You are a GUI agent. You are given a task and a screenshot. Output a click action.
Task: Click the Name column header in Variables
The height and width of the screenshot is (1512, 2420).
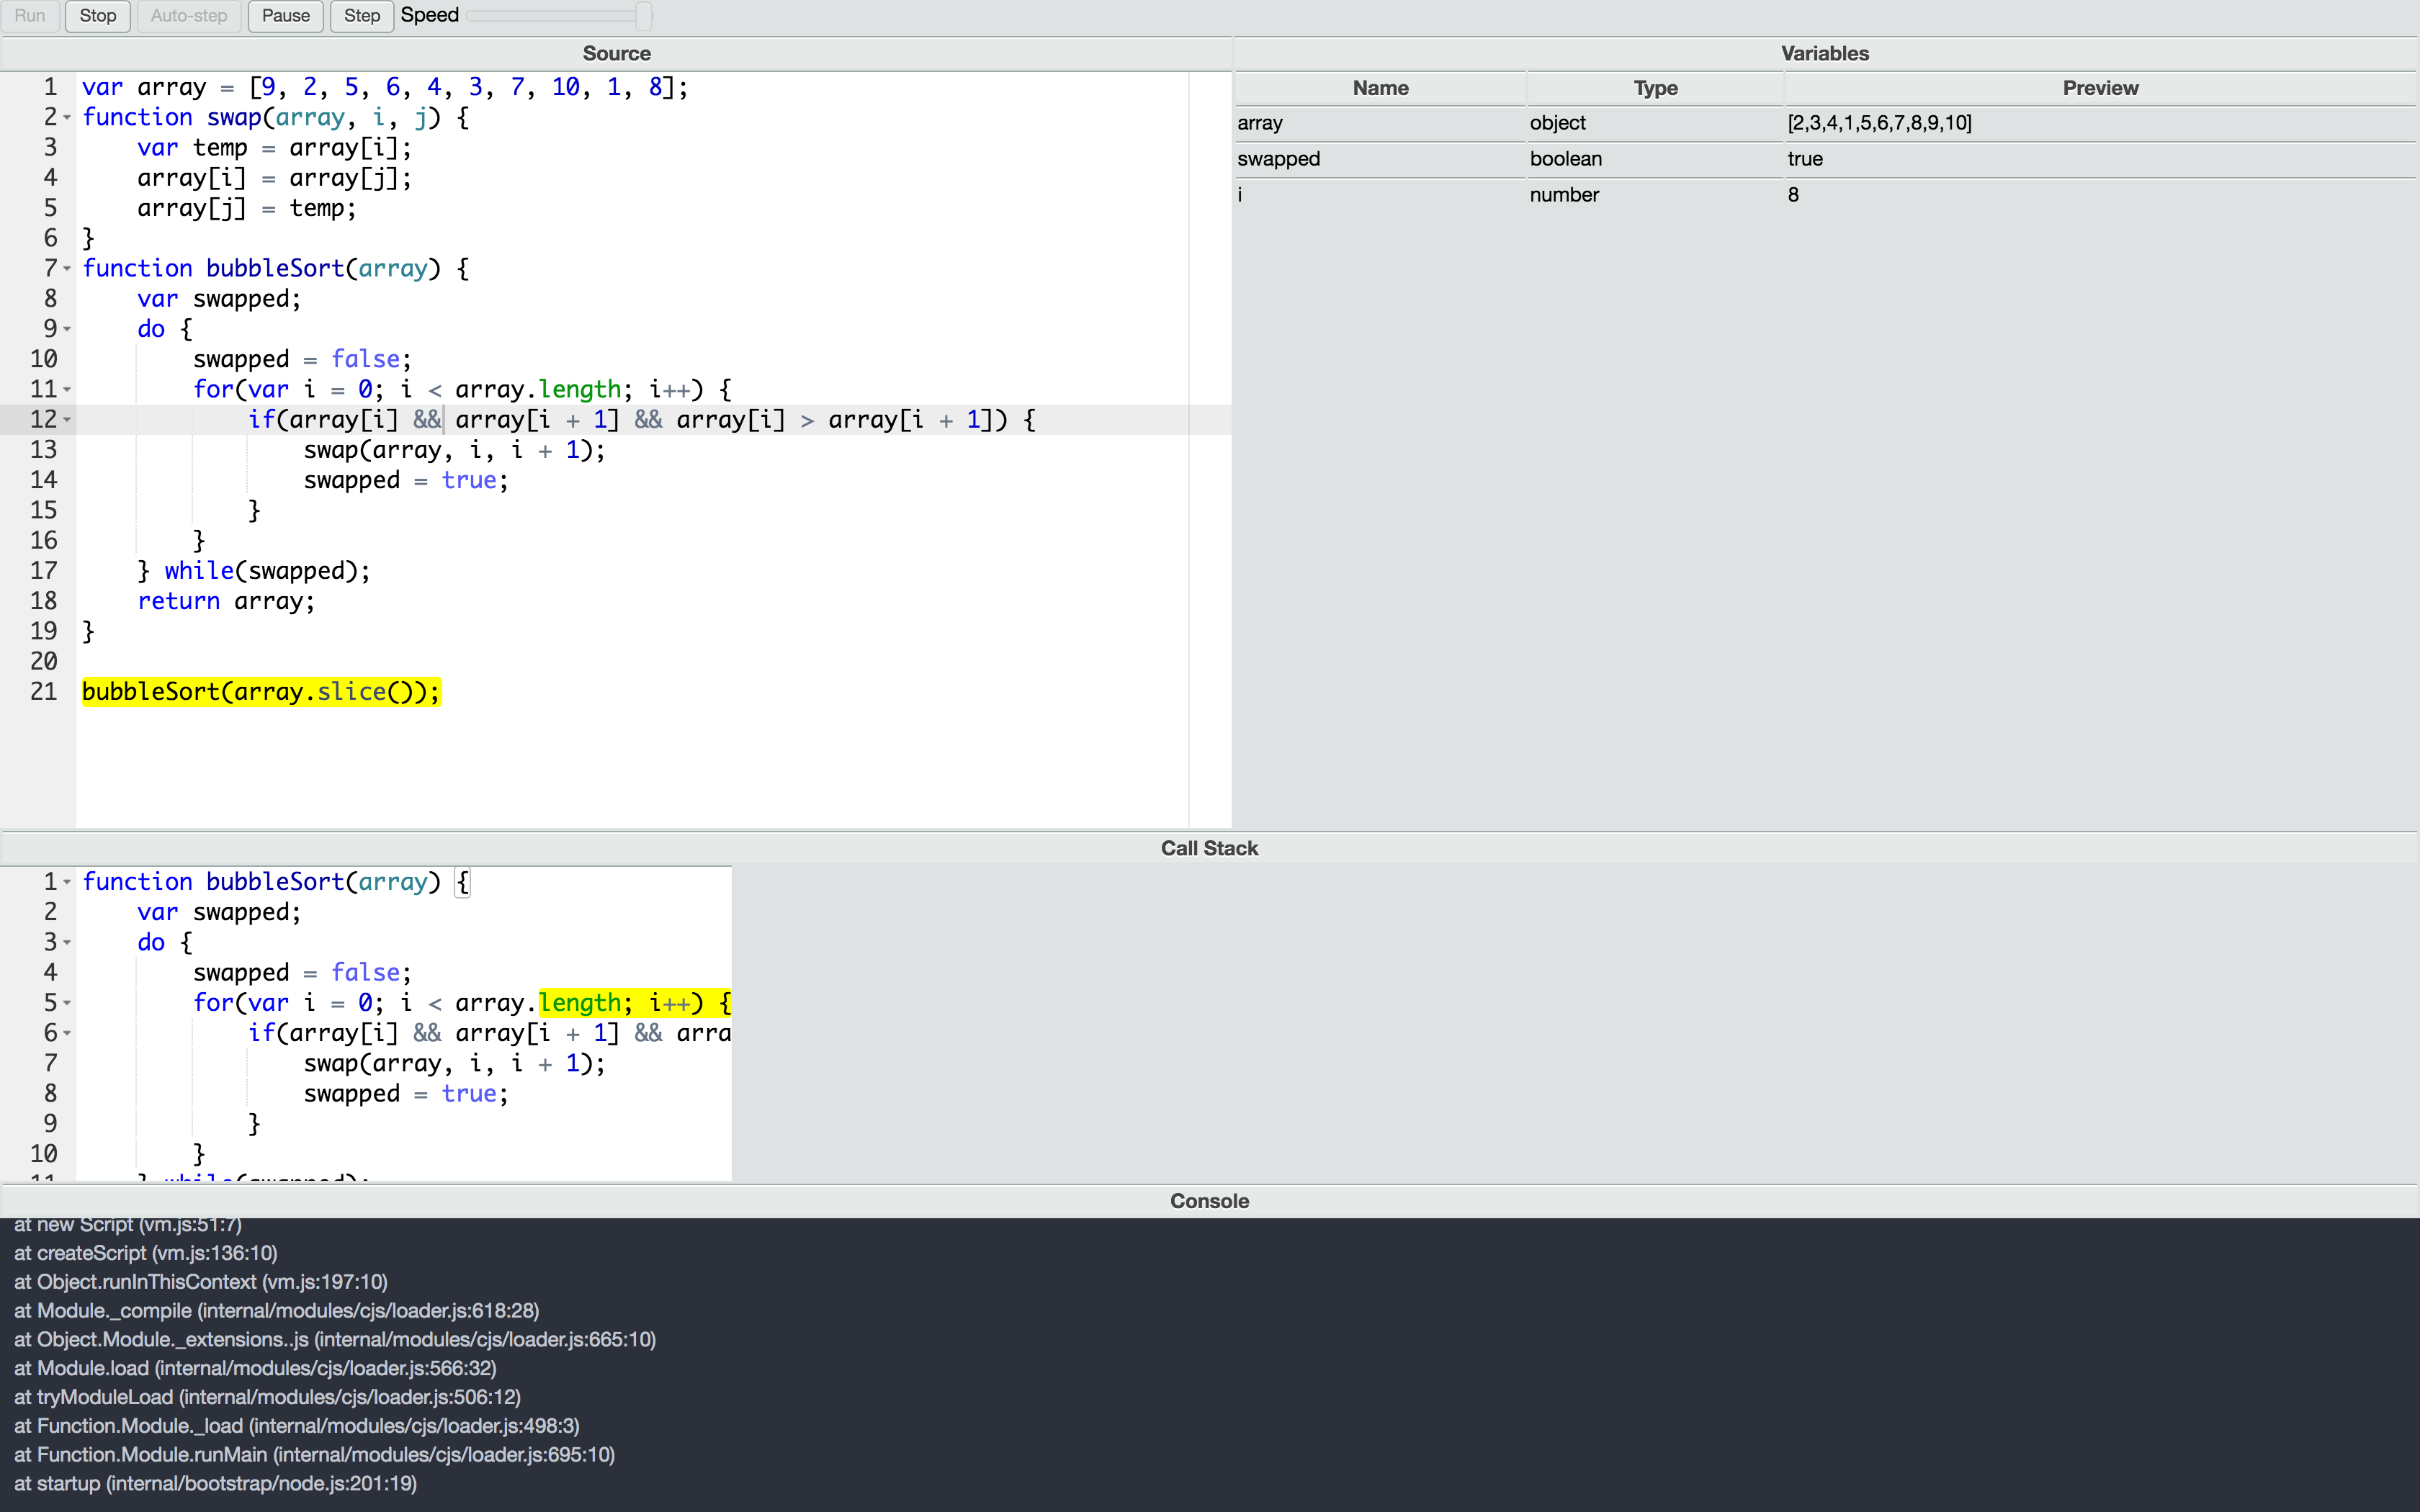(1380, 88)
